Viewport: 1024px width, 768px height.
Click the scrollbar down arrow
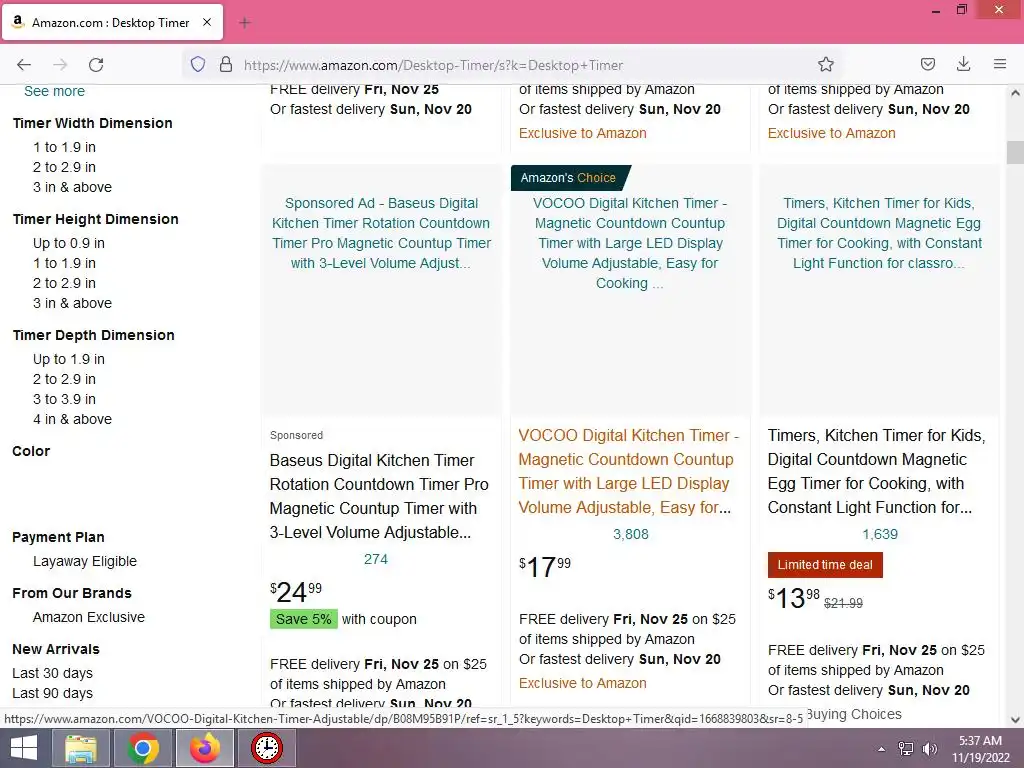coord(1015,720)
